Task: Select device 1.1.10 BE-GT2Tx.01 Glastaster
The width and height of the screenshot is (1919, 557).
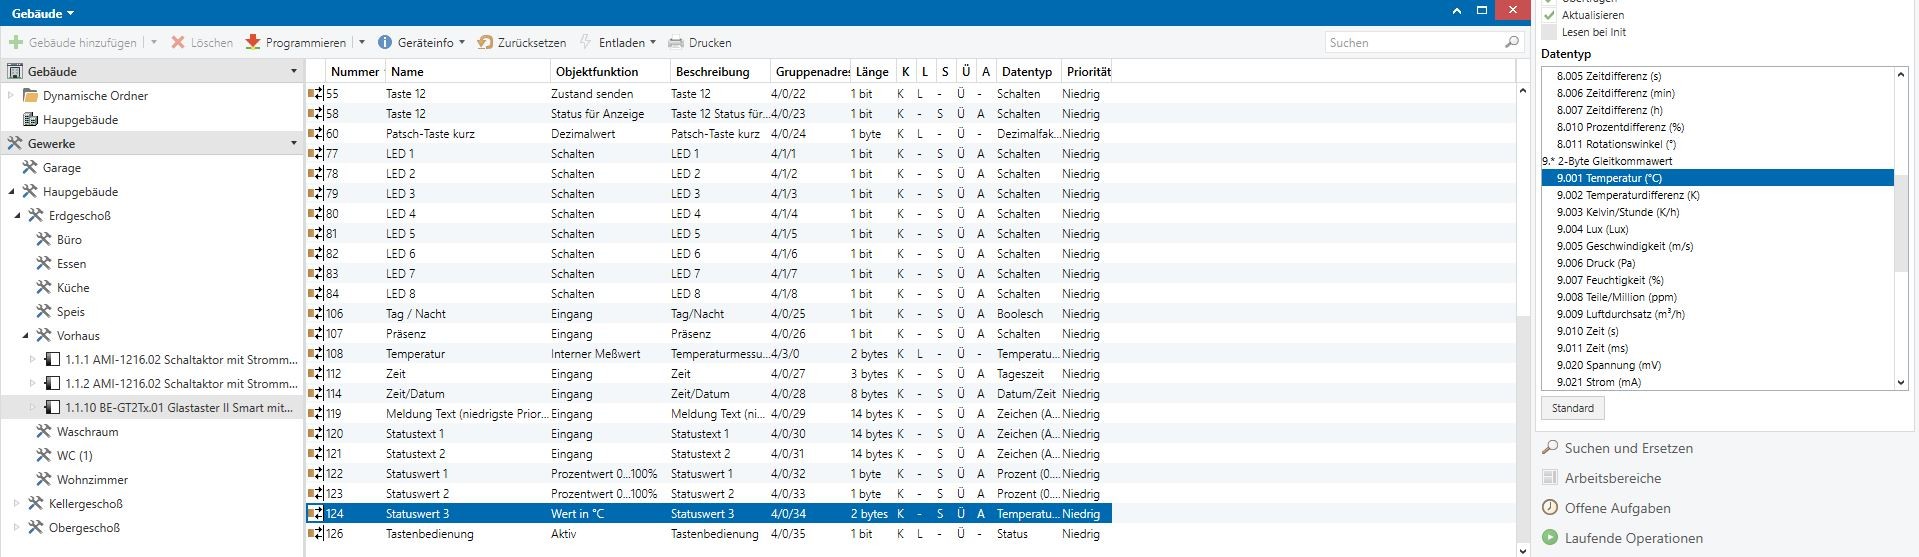Action: coord(179,408)
